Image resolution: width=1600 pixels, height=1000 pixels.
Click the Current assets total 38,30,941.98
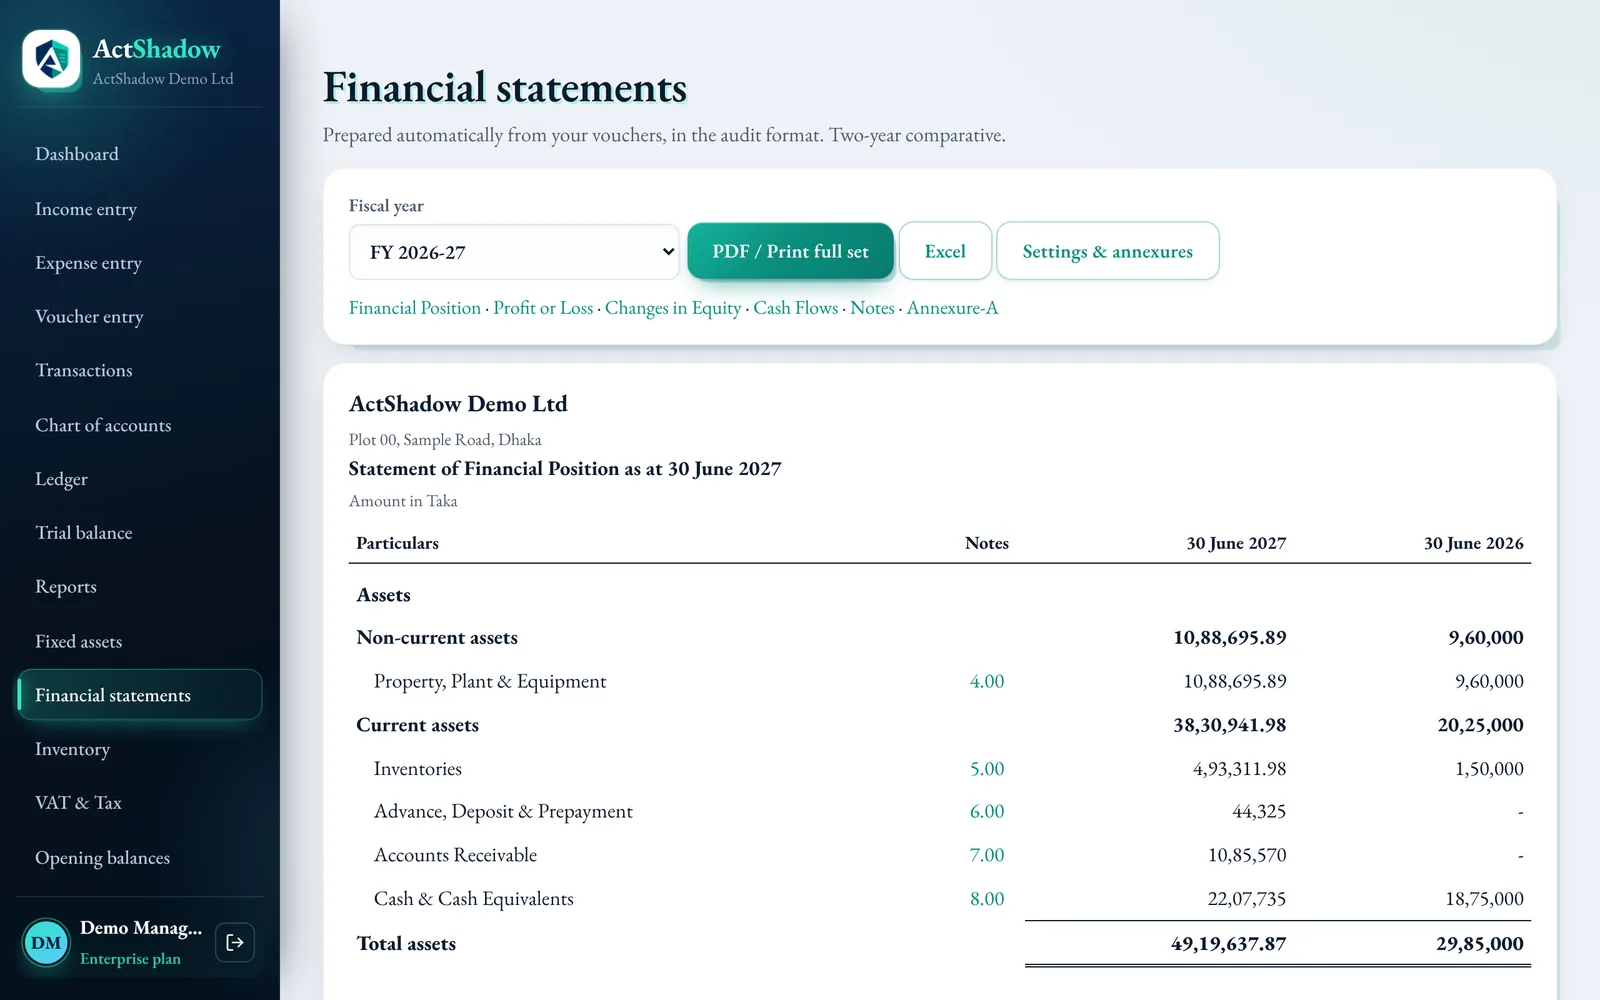[x=1230, y=725]
